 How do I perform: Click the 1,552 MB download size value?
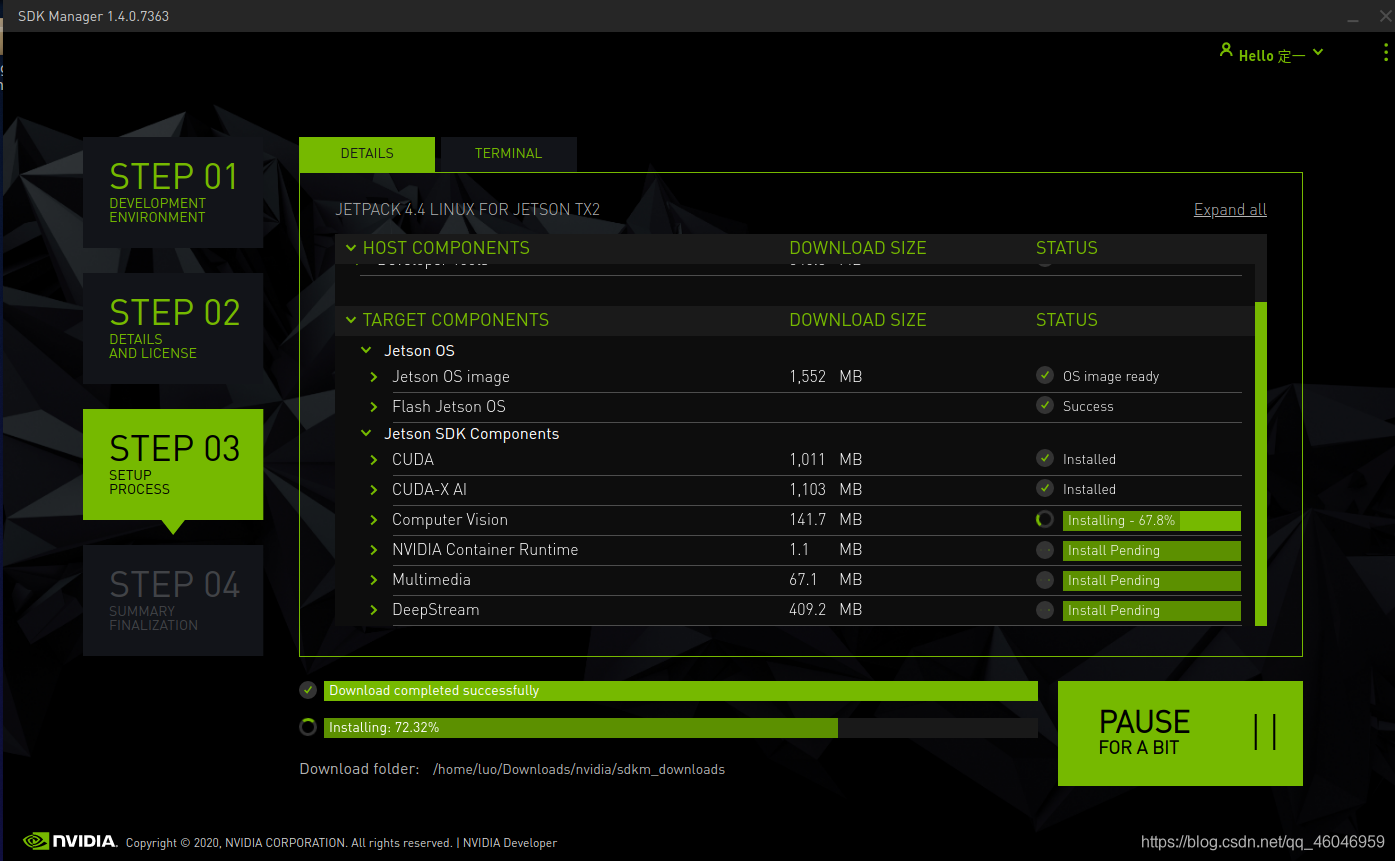coord(825,377)
